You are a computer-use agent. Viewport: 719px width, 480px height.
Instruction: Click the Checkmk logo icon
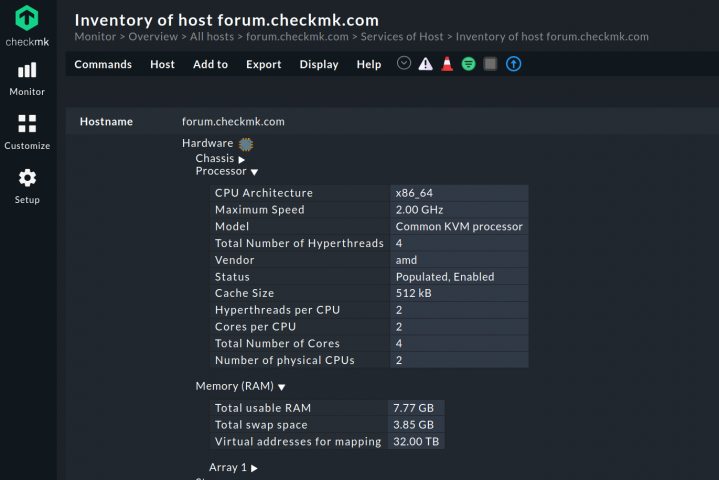(x=27, y=18)
